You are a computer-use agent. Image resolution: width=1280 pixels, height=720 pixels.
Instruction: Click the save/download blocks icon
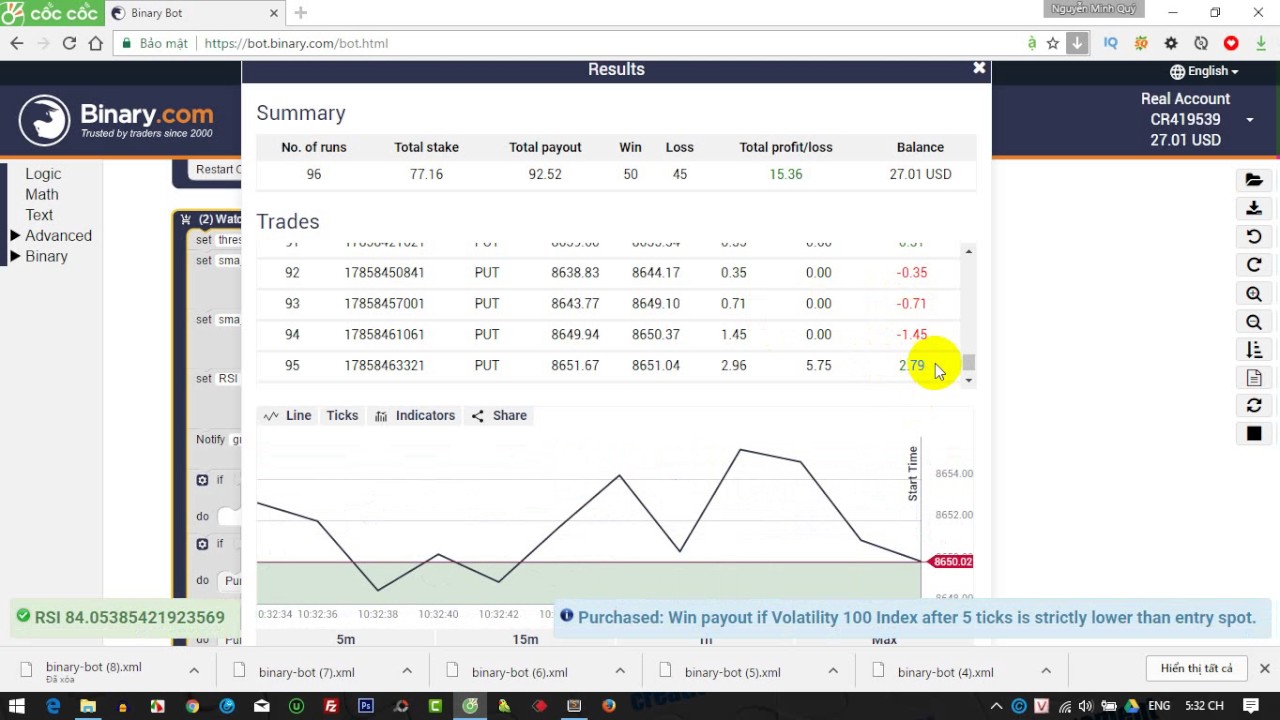(x=1254, y=208)
